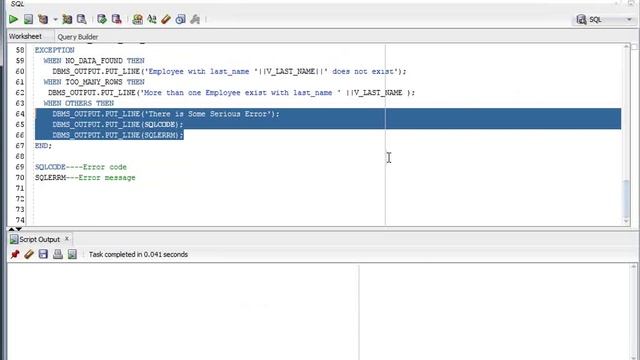Screen dimensions: 640x360
Task: Expand editor pane using splitter down arrow
Action: coord(18,229)
